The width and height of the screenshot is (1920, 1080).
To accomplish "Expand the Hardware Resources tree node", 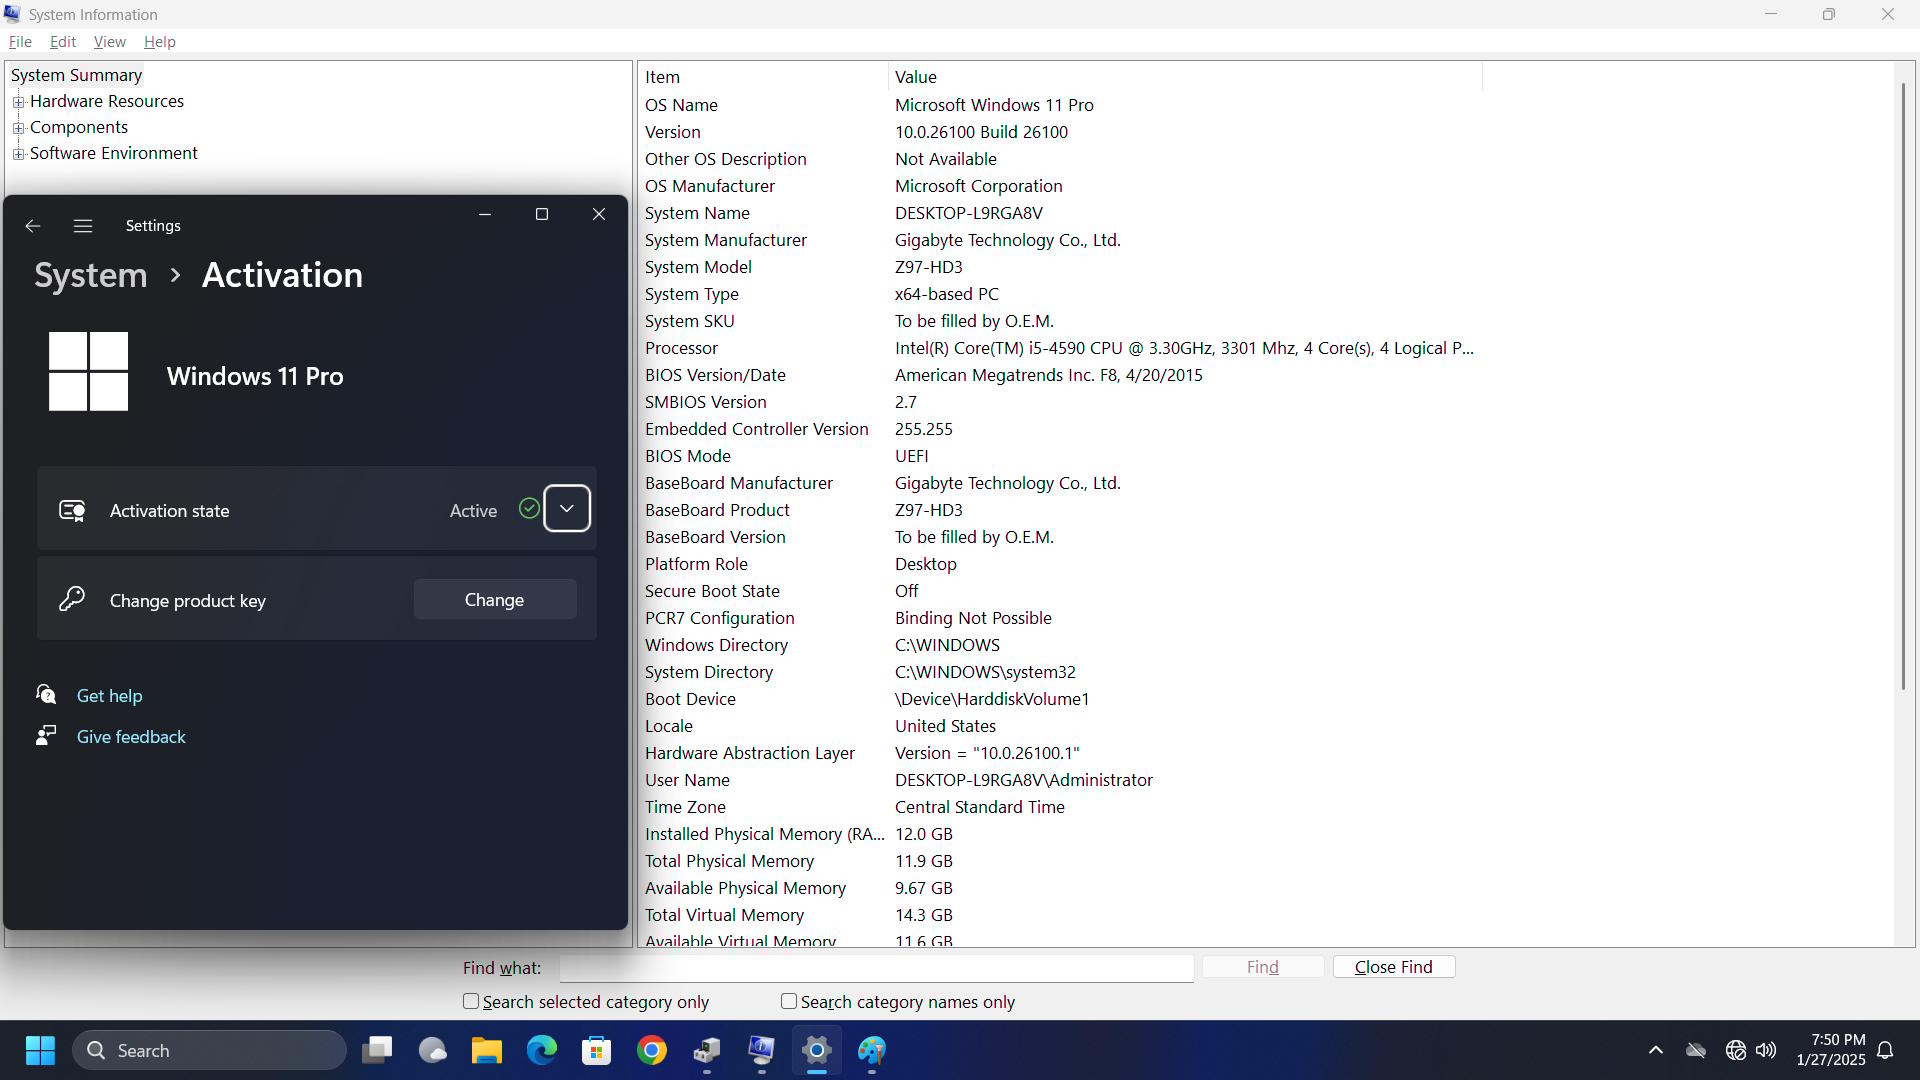I will [18, 102].
